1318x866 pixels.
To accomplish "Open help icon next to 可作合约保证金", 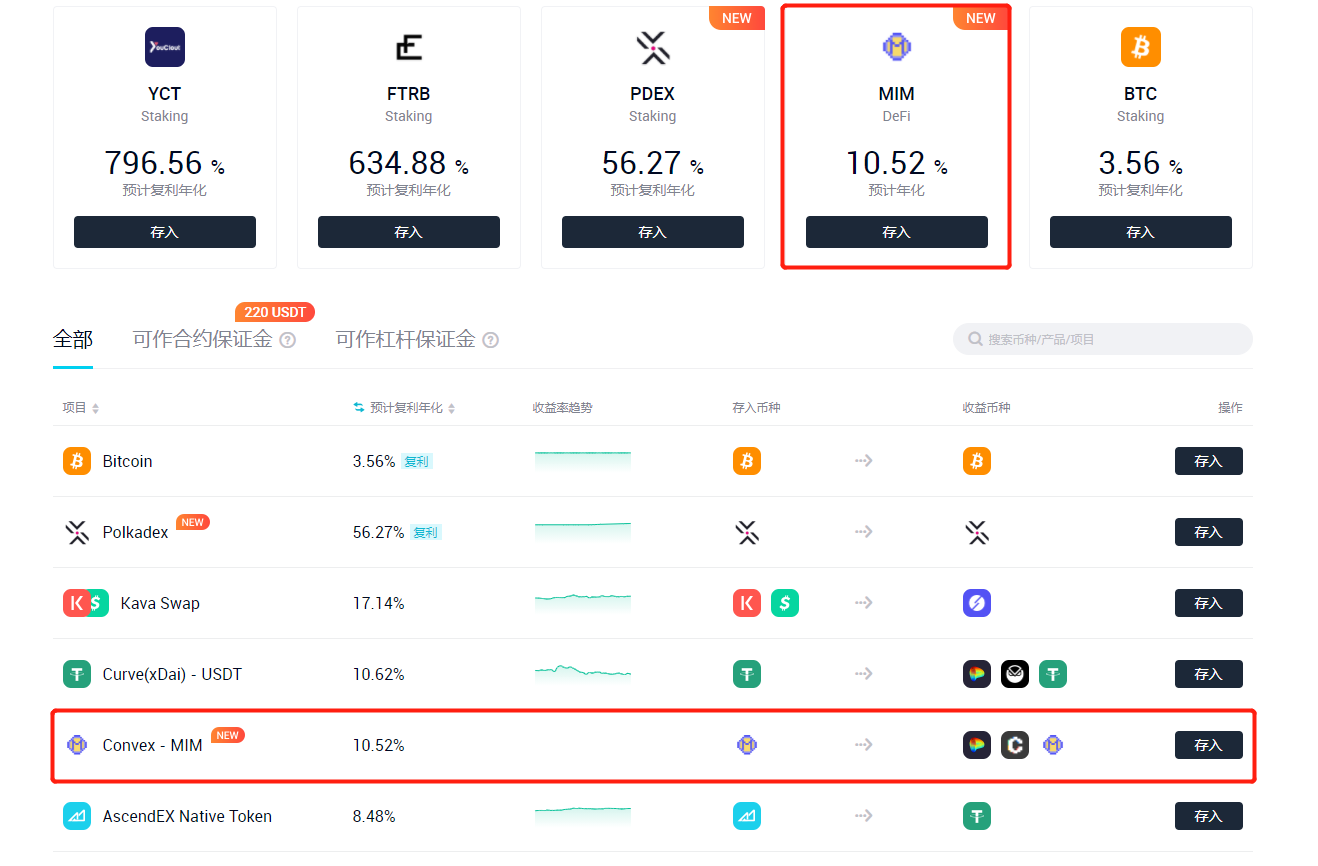I will [287, 340].
